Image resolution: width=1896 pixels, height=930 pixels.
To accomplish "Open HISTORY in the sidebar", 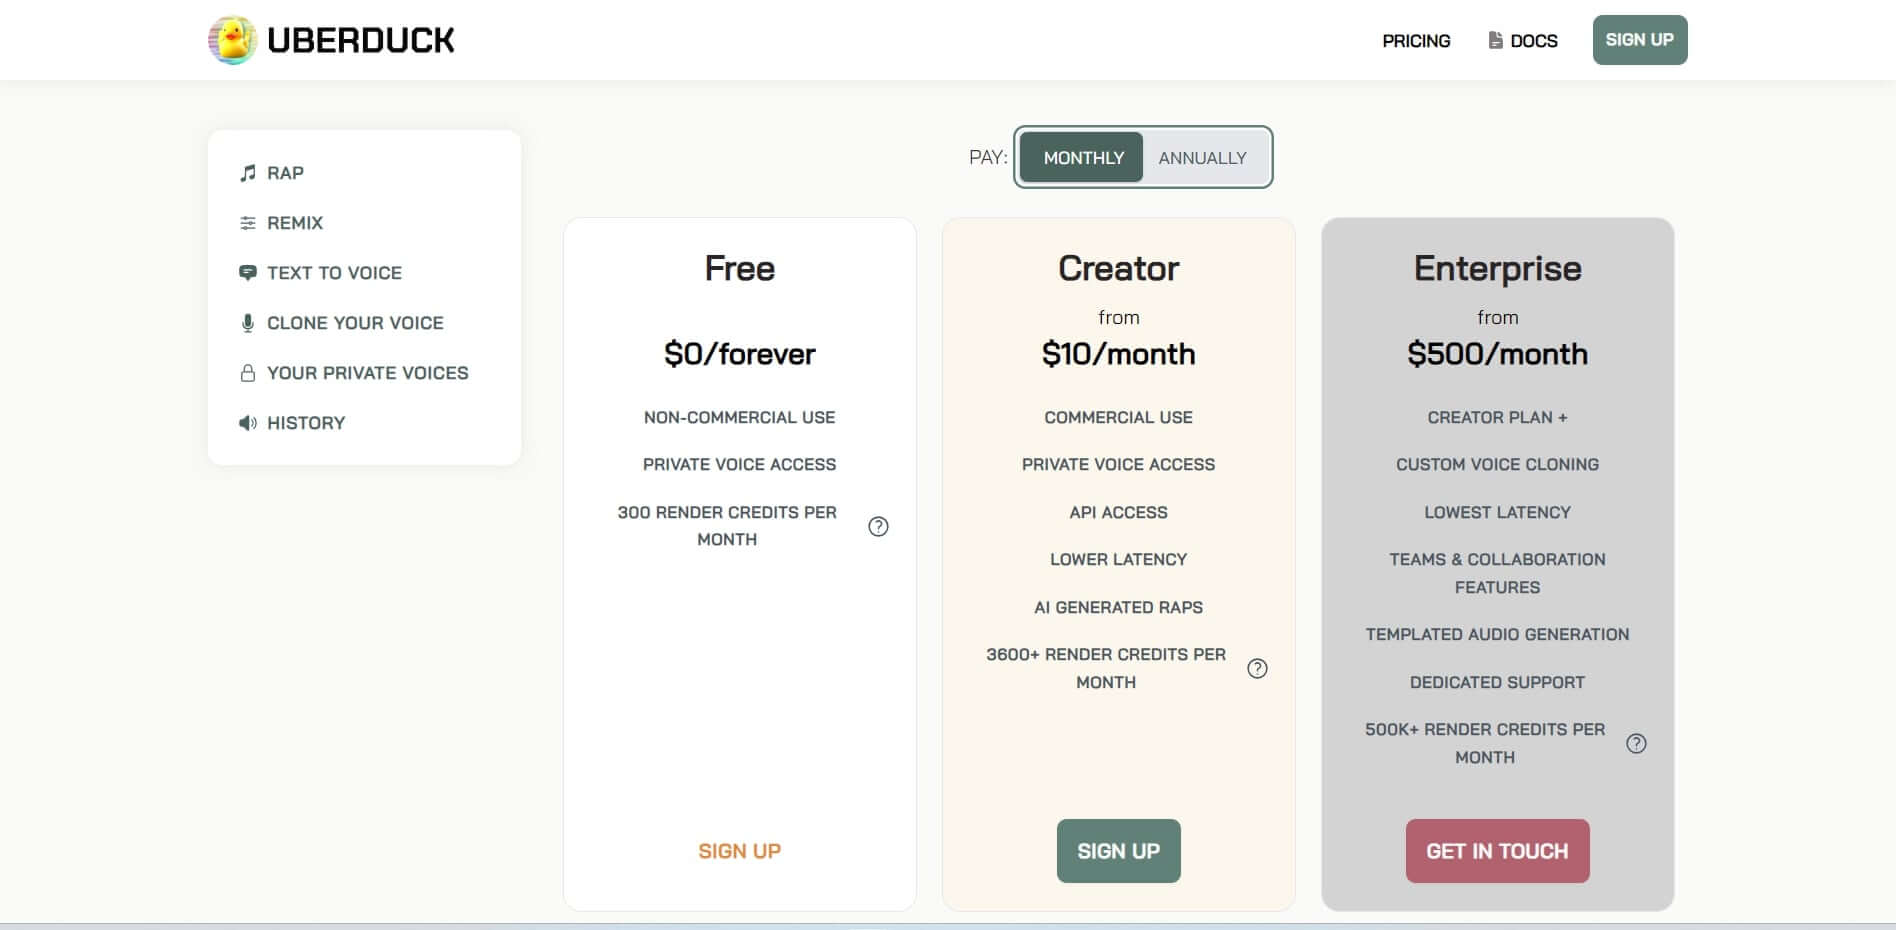I will pyautogui.click(x=306, y=423).
